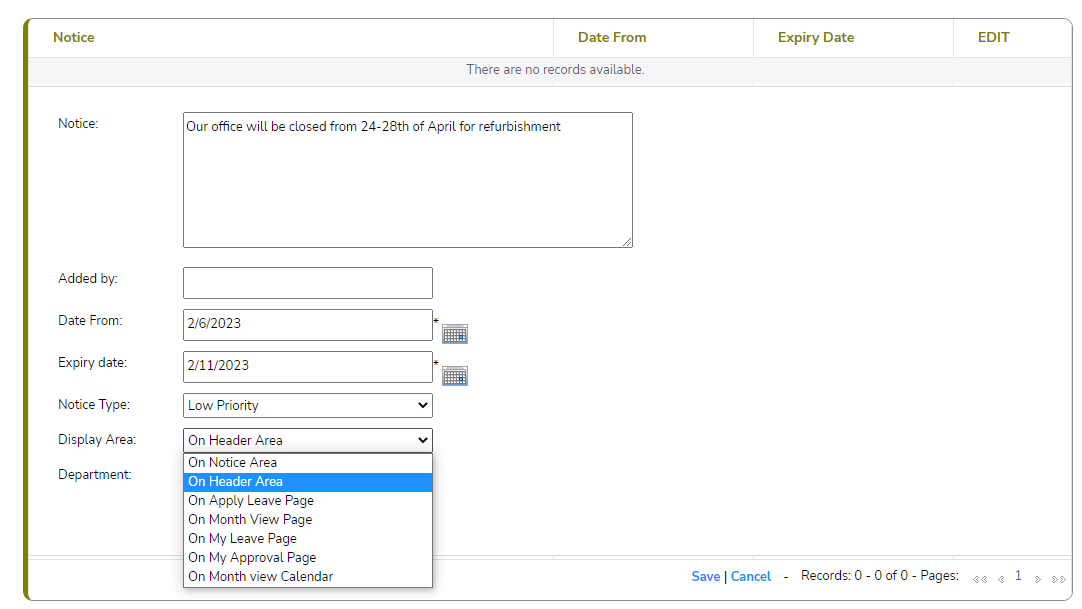Collapse the Display Area dropdown
Screen dimensions: 1082x609
(x=308, y=440)
